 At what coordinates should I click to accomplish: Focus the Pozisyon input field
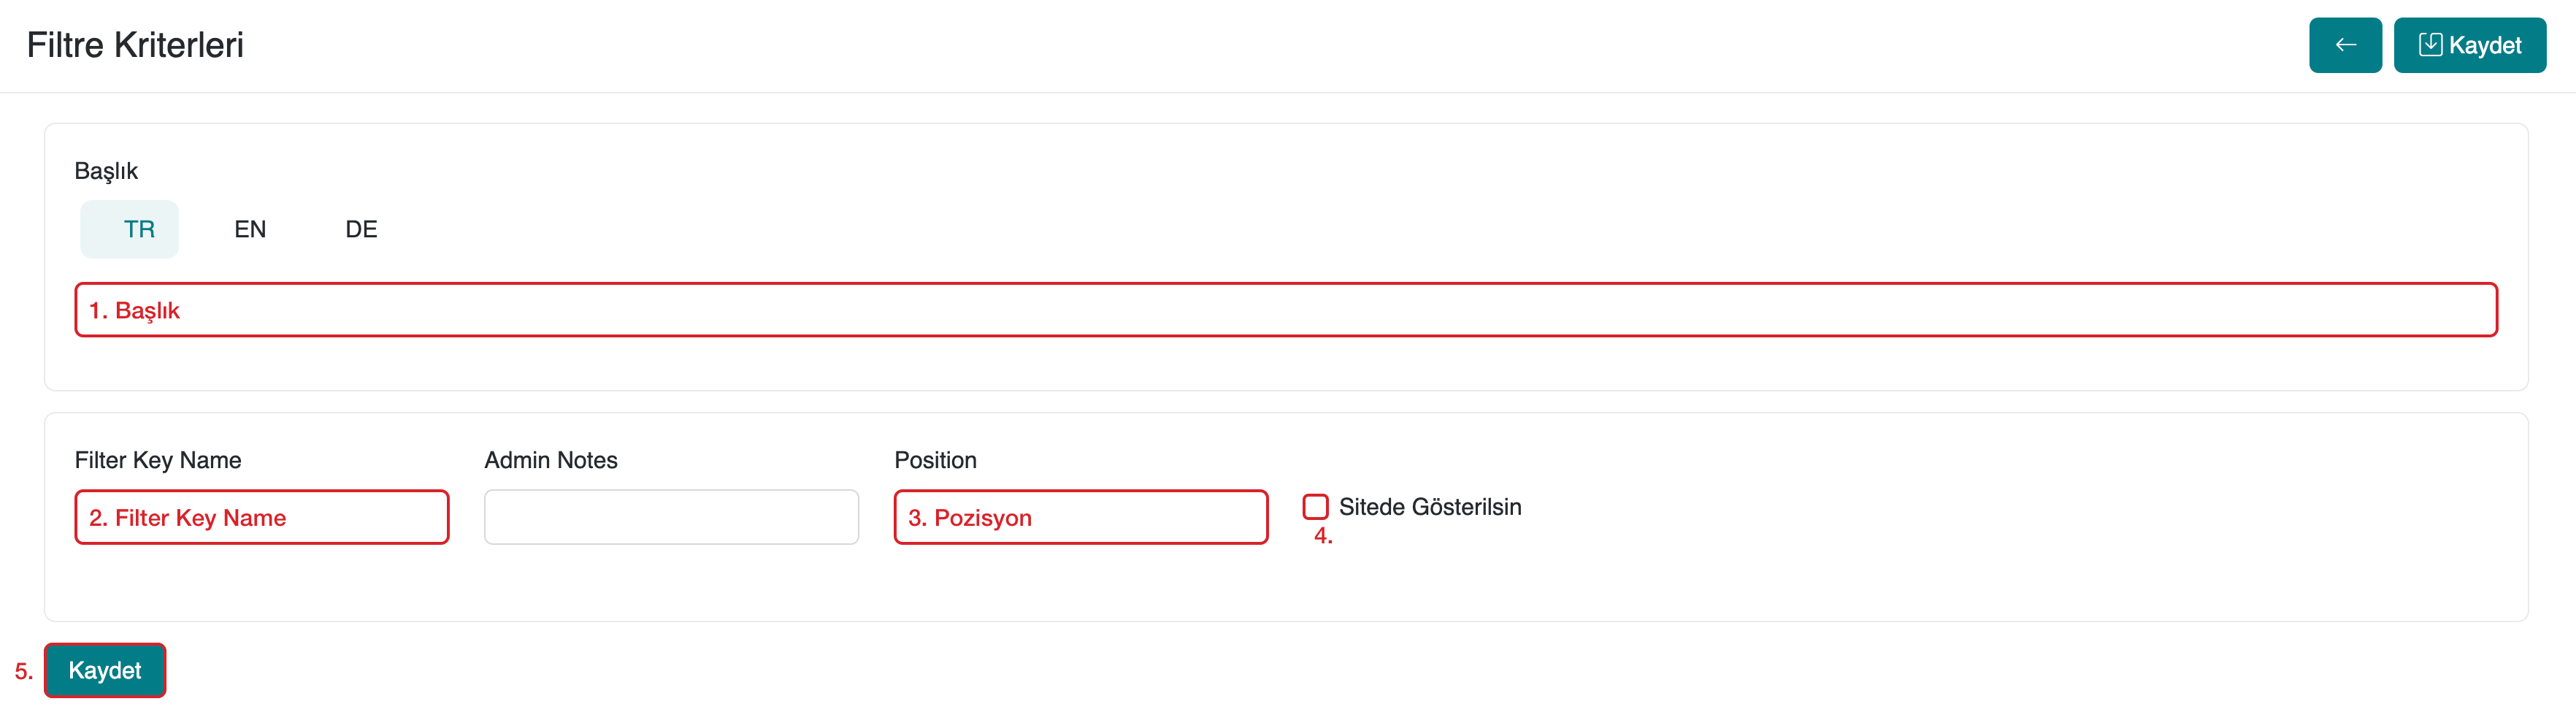coord(1080,517)
